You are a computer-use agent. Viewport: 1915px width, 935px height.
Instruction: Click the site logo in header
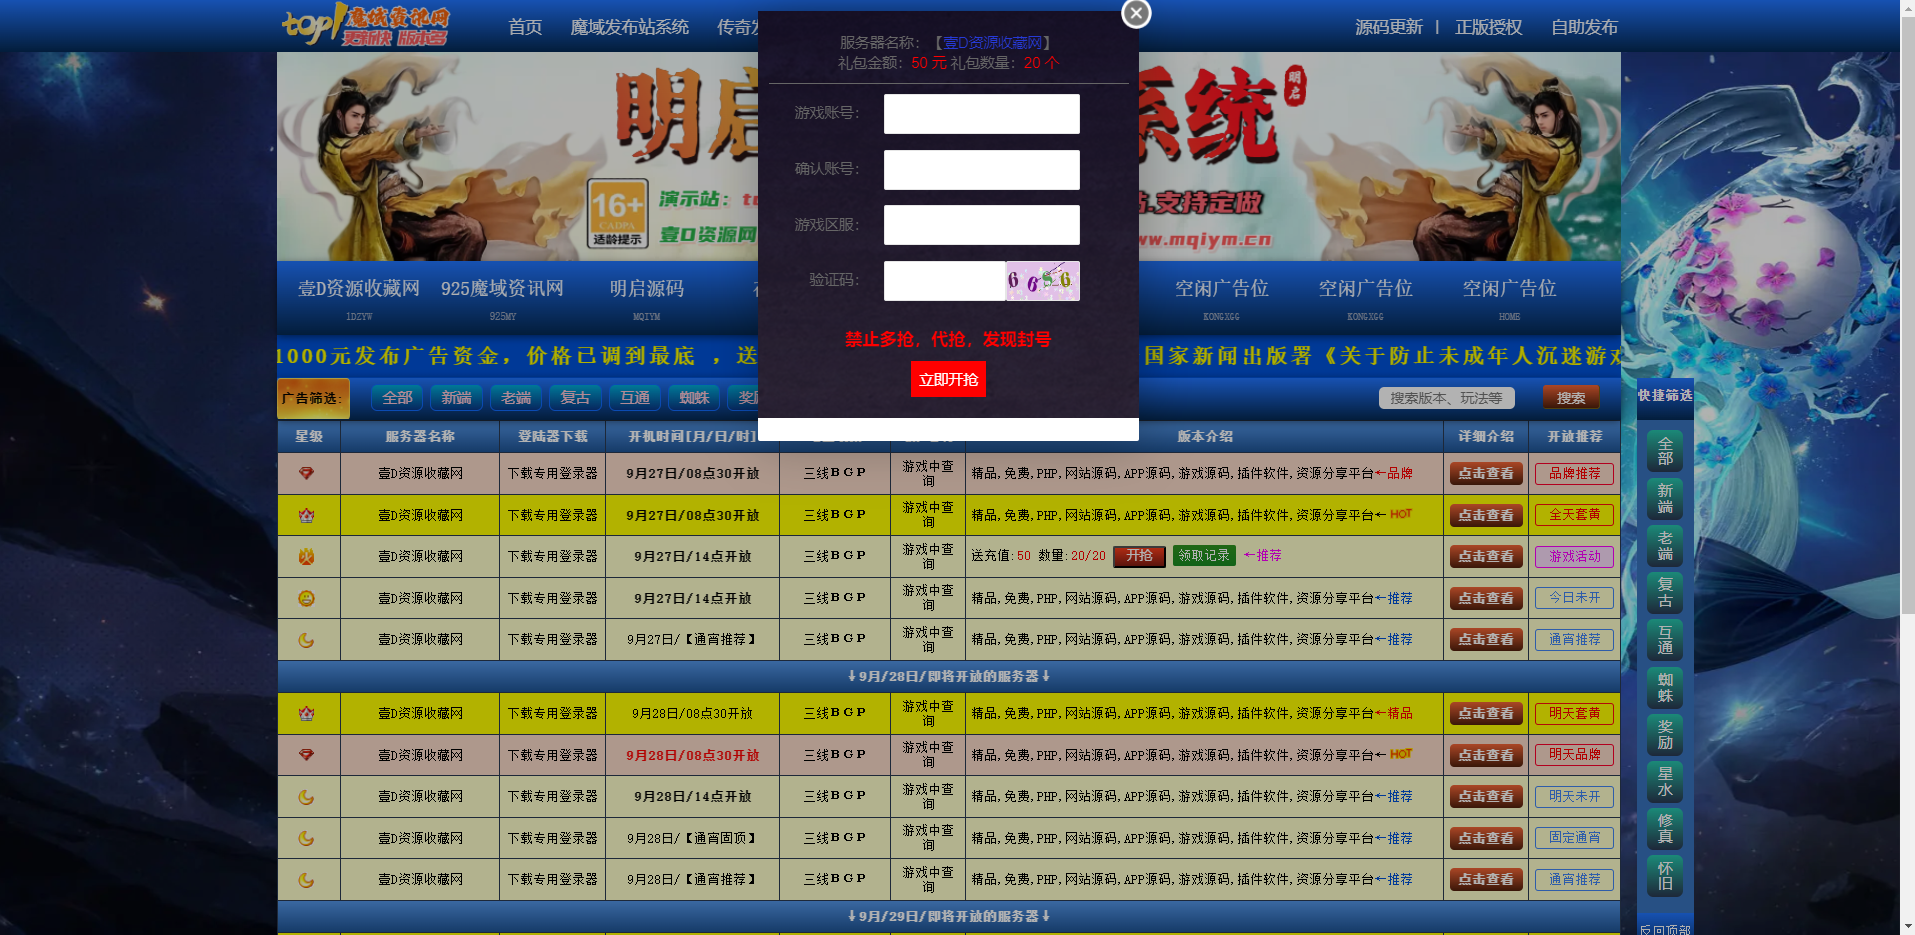pyautogui.click(x=366, y=25)
